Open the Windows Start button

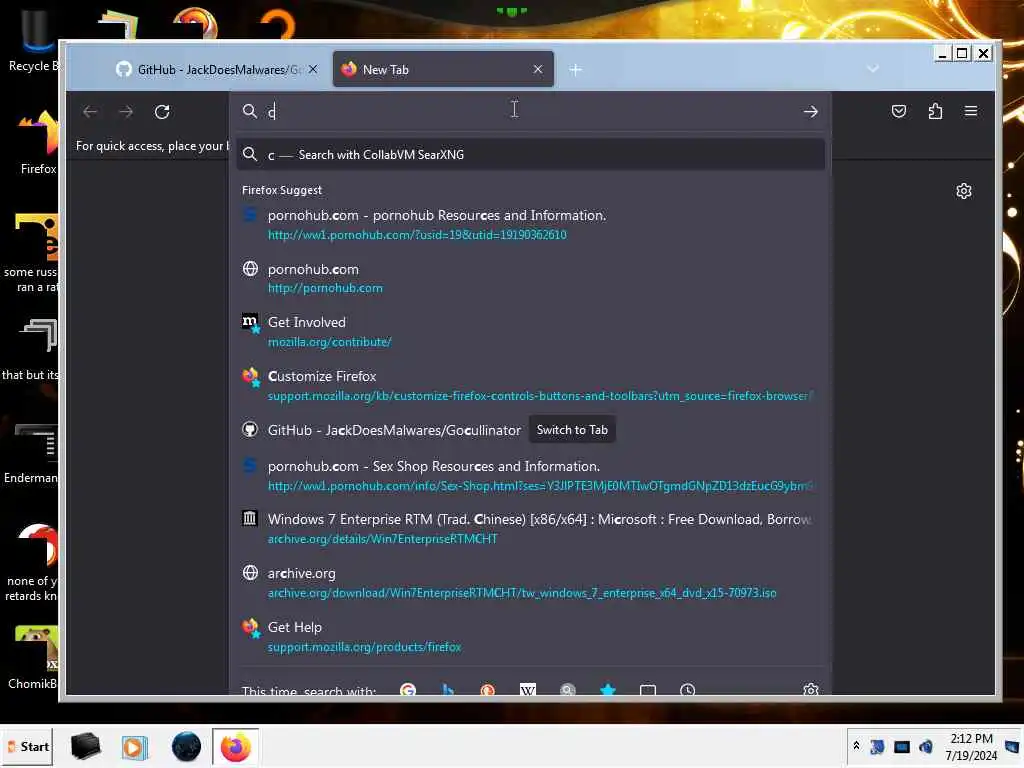coord(28,746)
